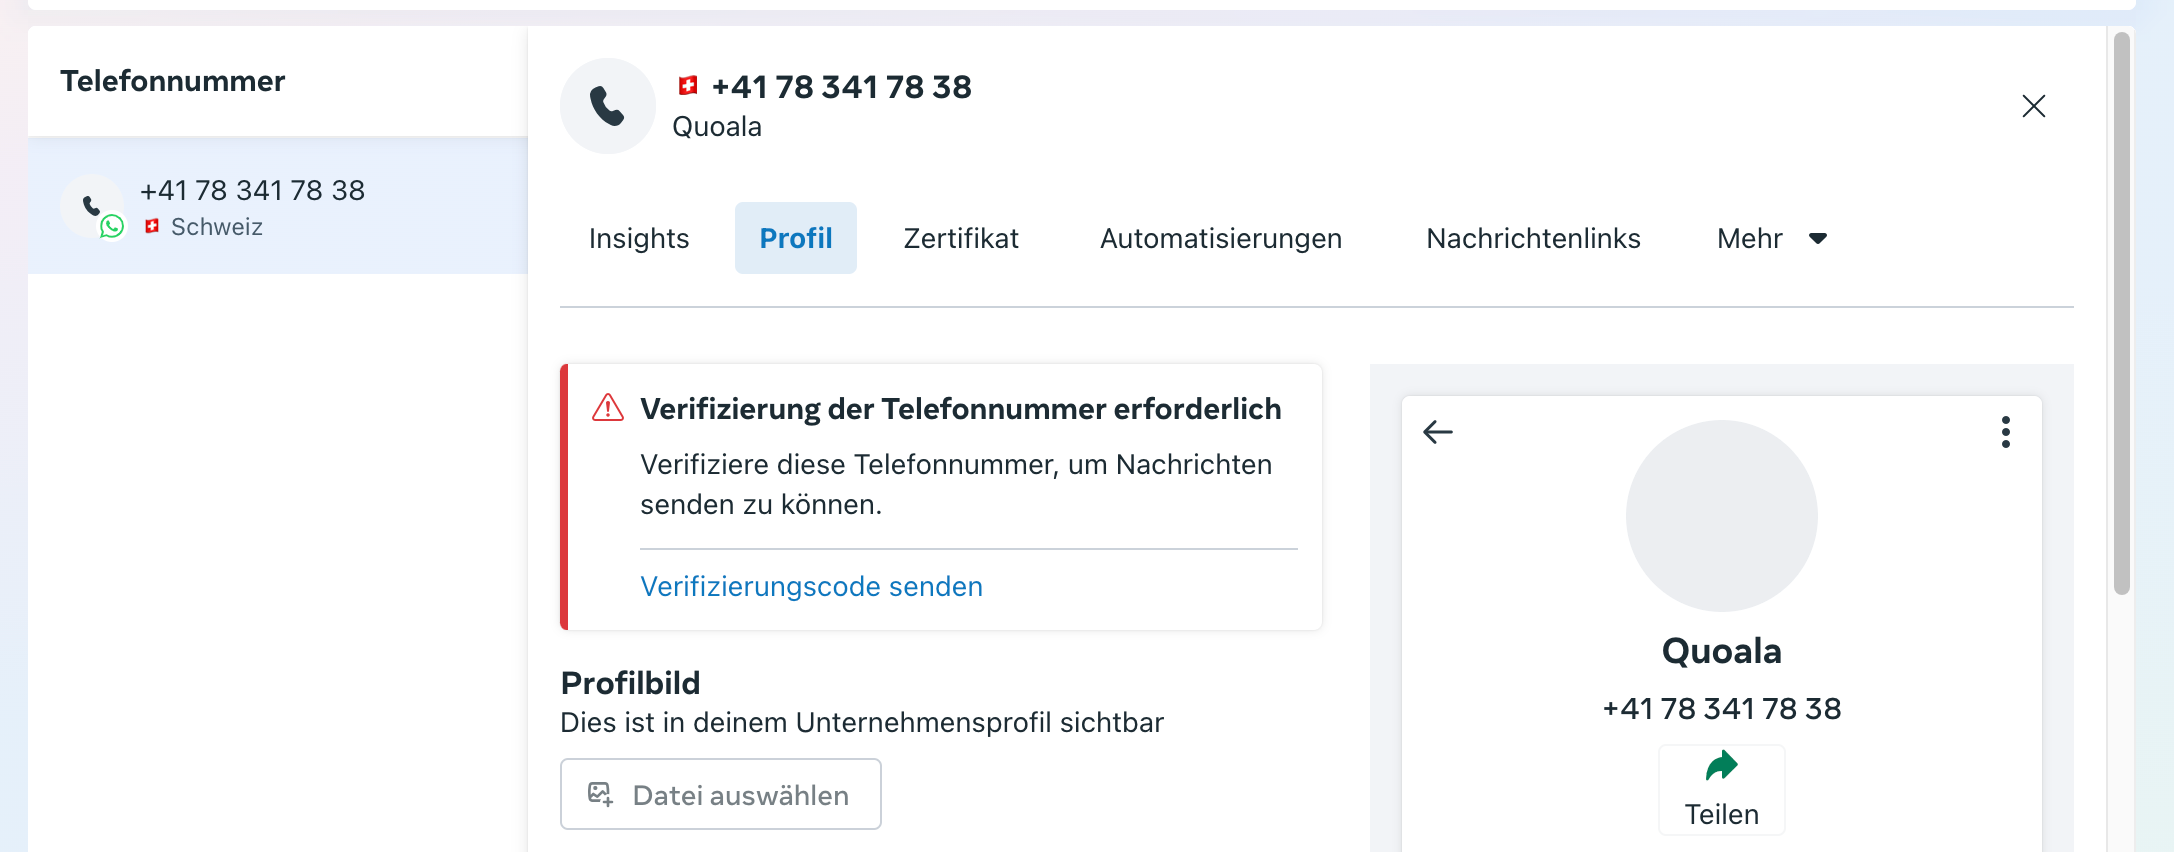The width and height of the screenshot is (2174, 852).
Task: Go to the Automatisierungen tab
Action: [x=1221, y=238]
